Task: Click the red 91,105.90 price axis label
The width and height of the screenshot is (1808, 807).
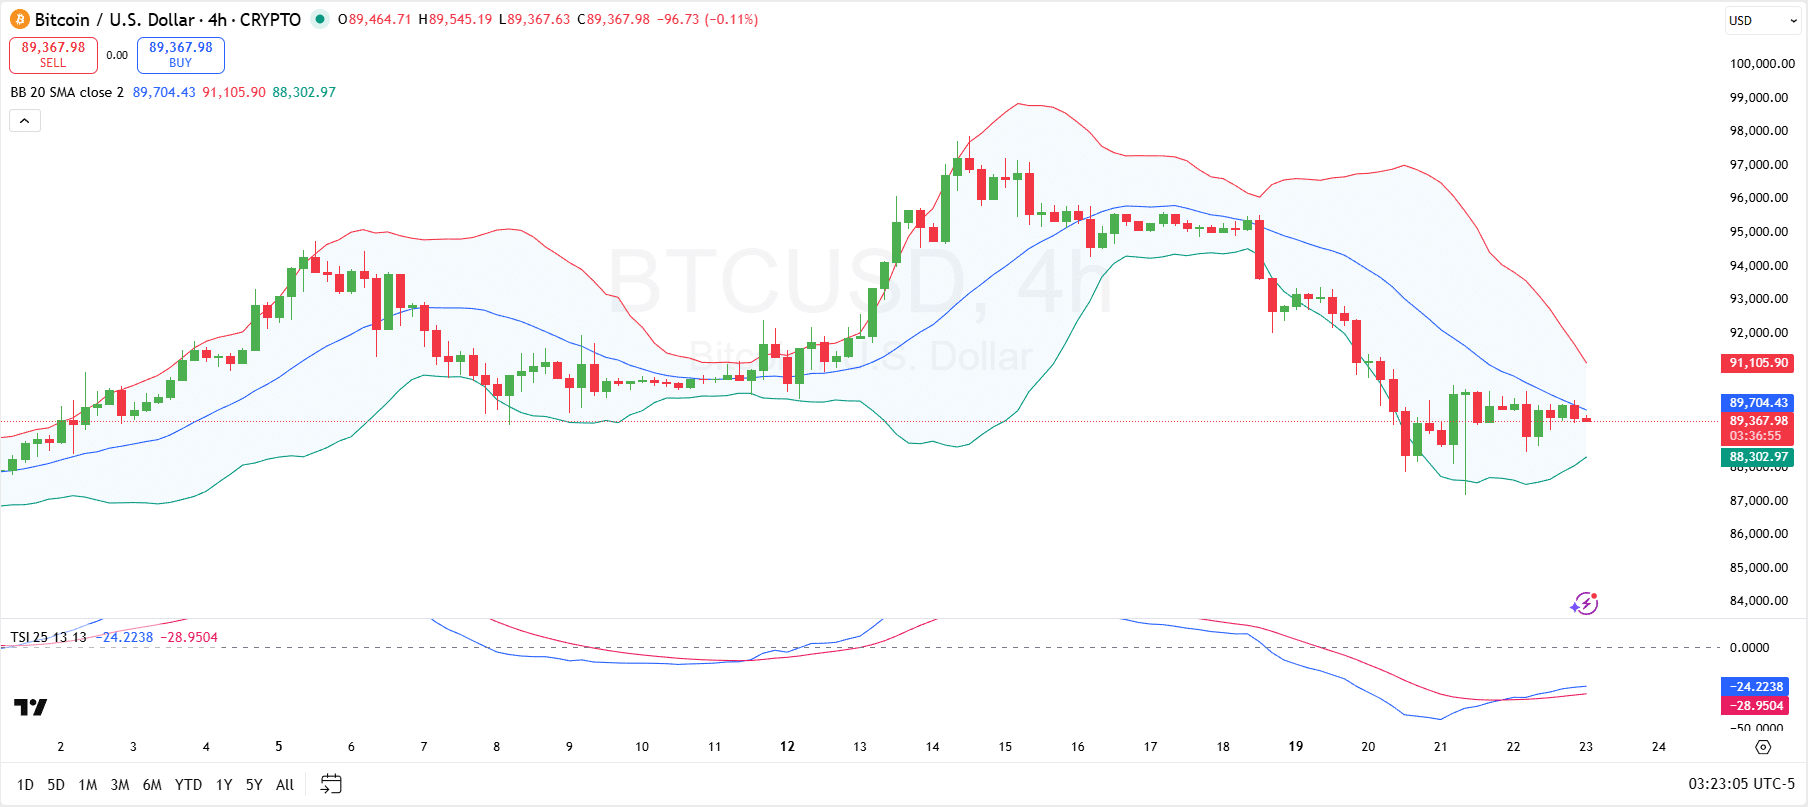Action: [x=1757, y=363]
